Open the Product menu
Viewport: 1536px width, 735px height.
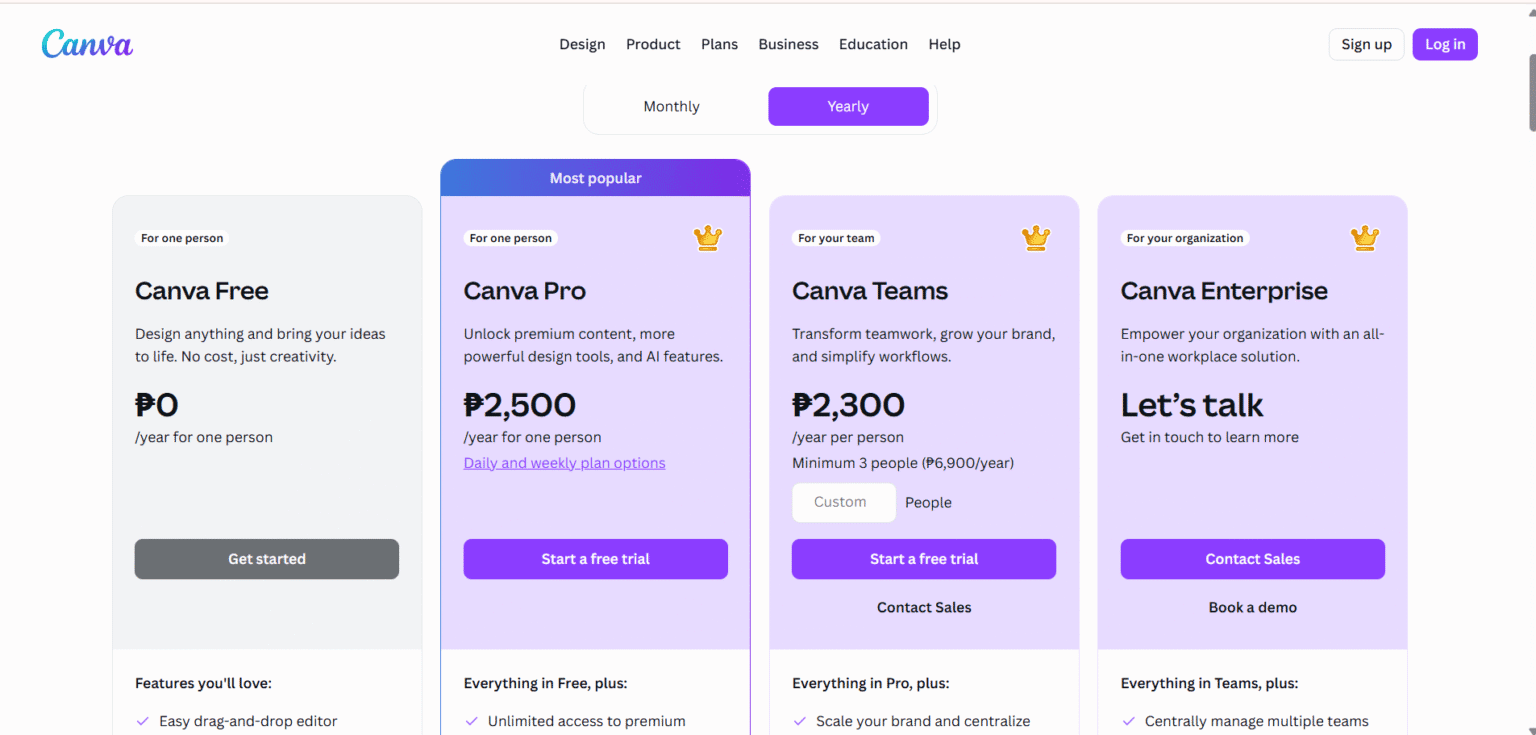[653, 44]
